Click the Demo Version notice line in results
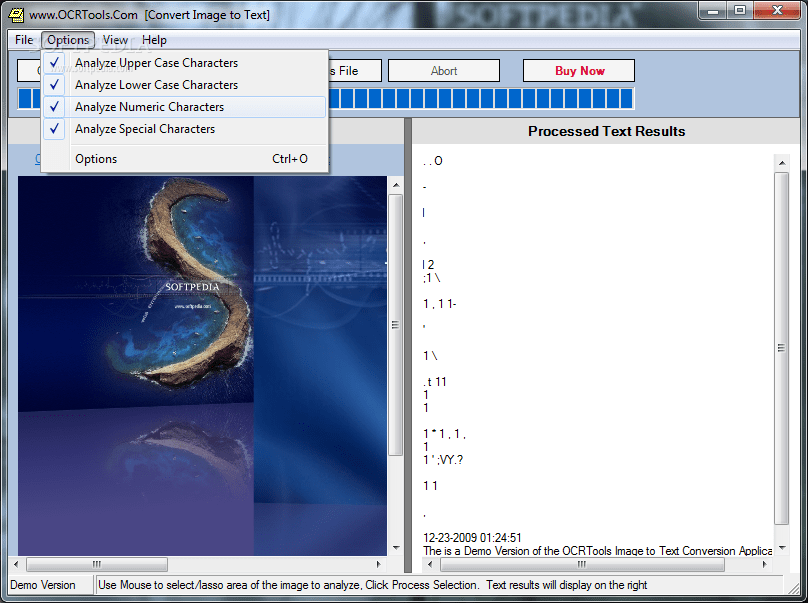This screenshot has width=808, height=603. click(598, 551)
